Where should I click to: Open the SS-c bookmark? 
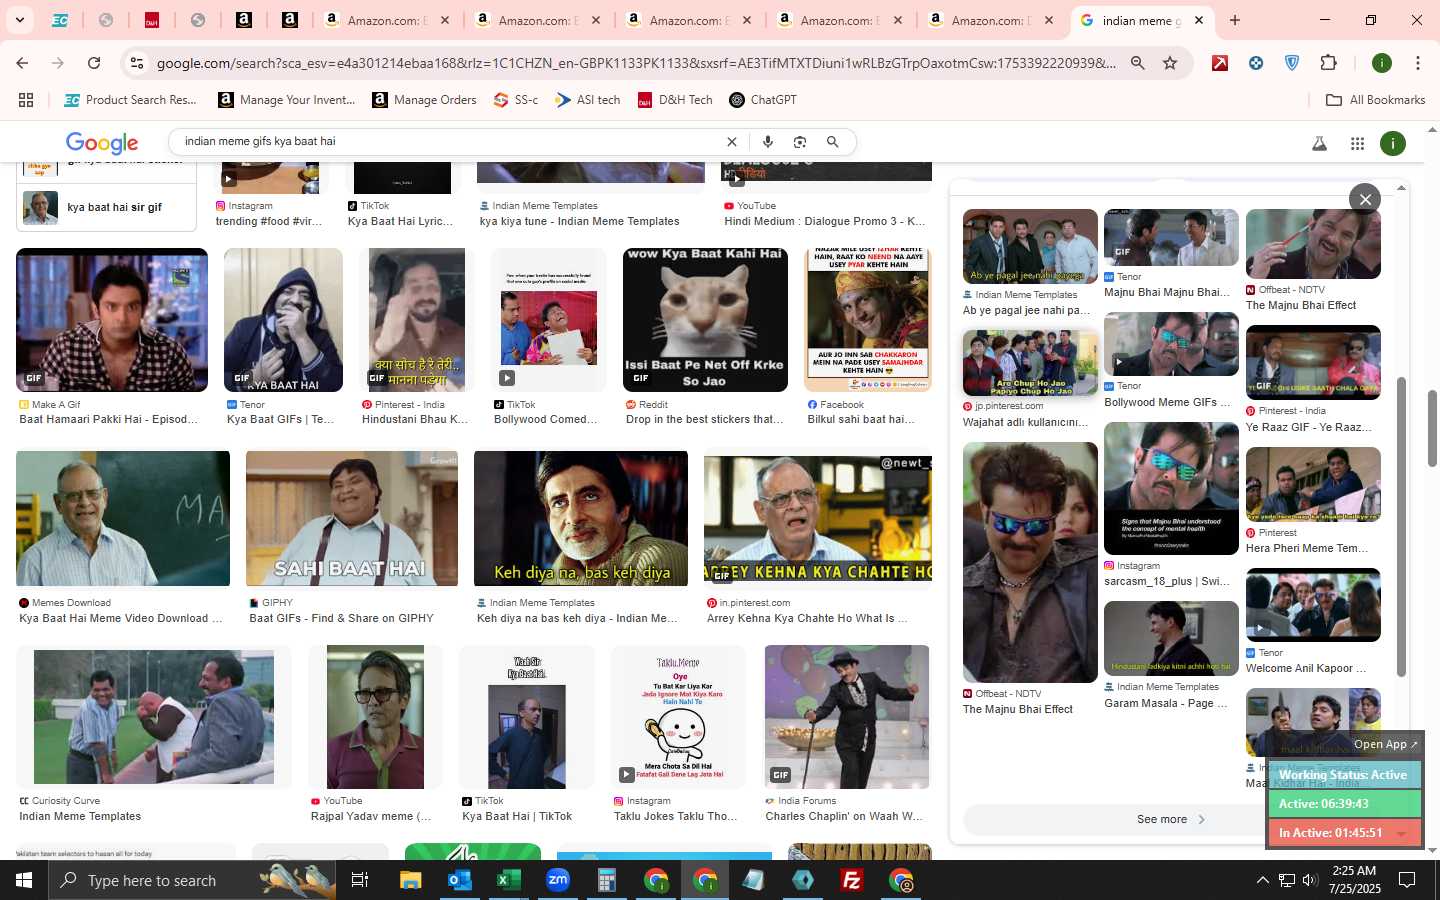pos(516,100)
